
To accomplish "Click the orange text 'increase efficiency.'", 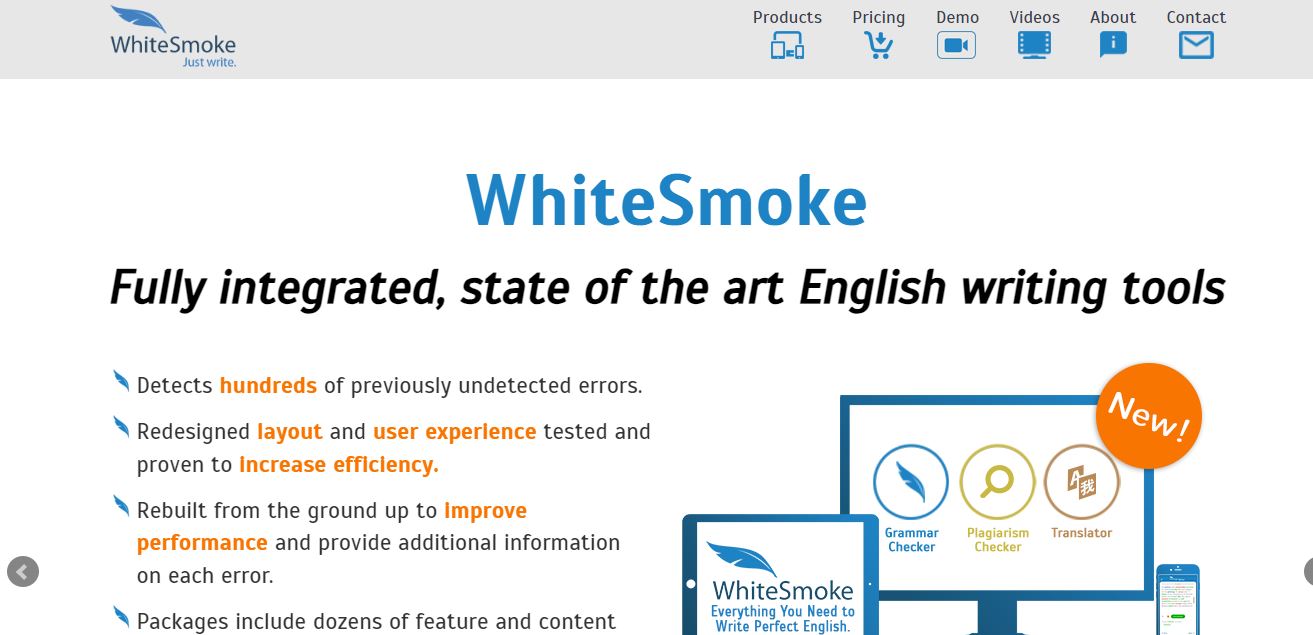I will pyautogui.click(x=339, y=465).
